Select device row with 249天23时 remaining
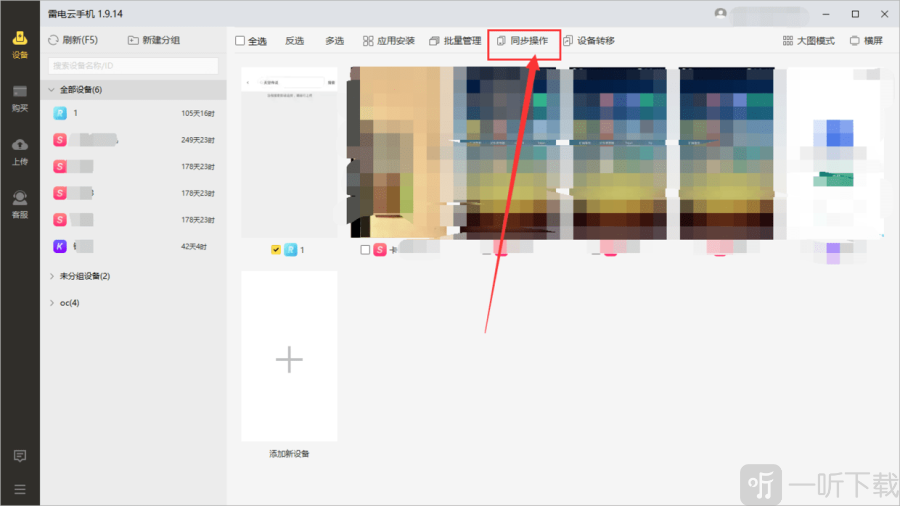Image resolution: width=900 pixels, height=506 pixels. [133, 139]
